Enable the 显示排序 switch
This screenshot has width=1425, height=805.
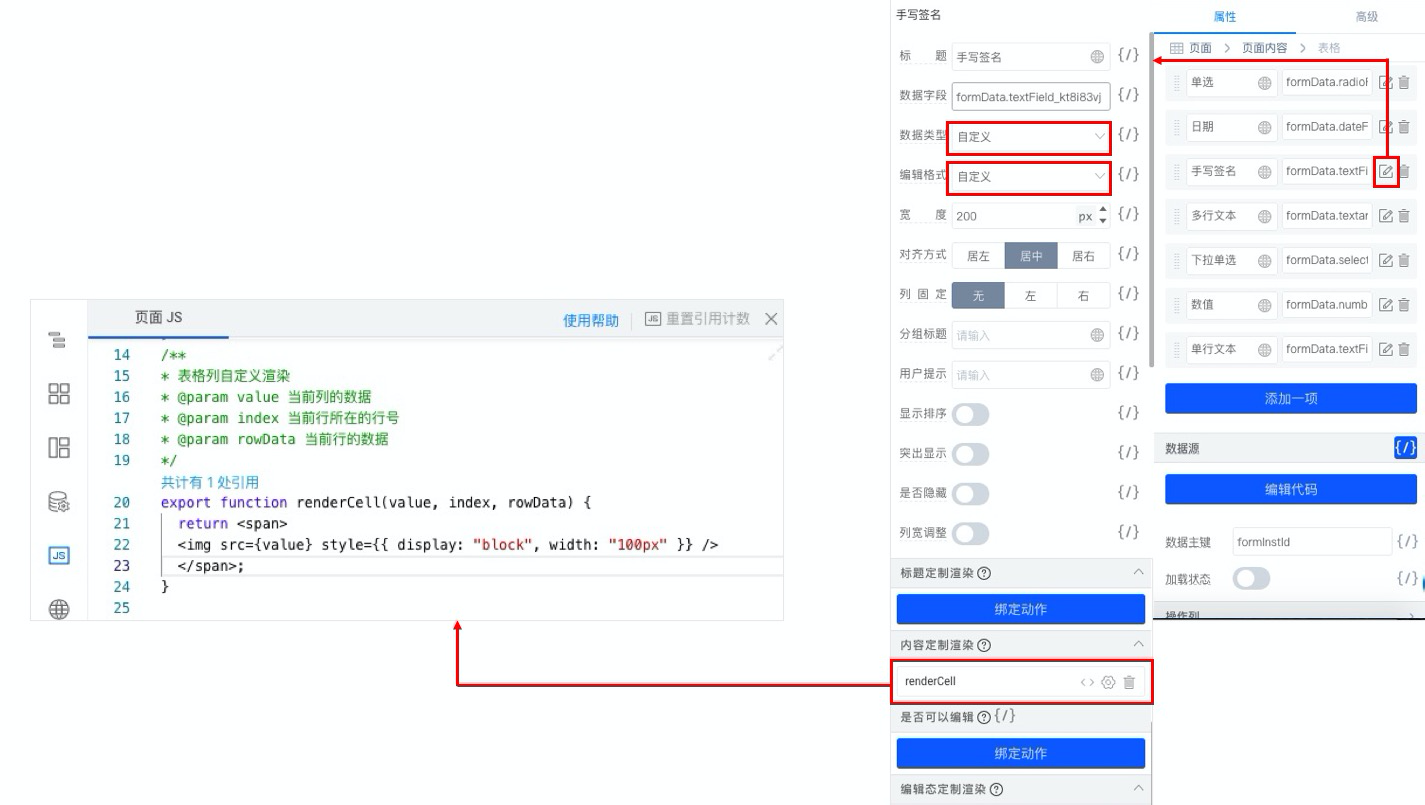coord(970,414)
